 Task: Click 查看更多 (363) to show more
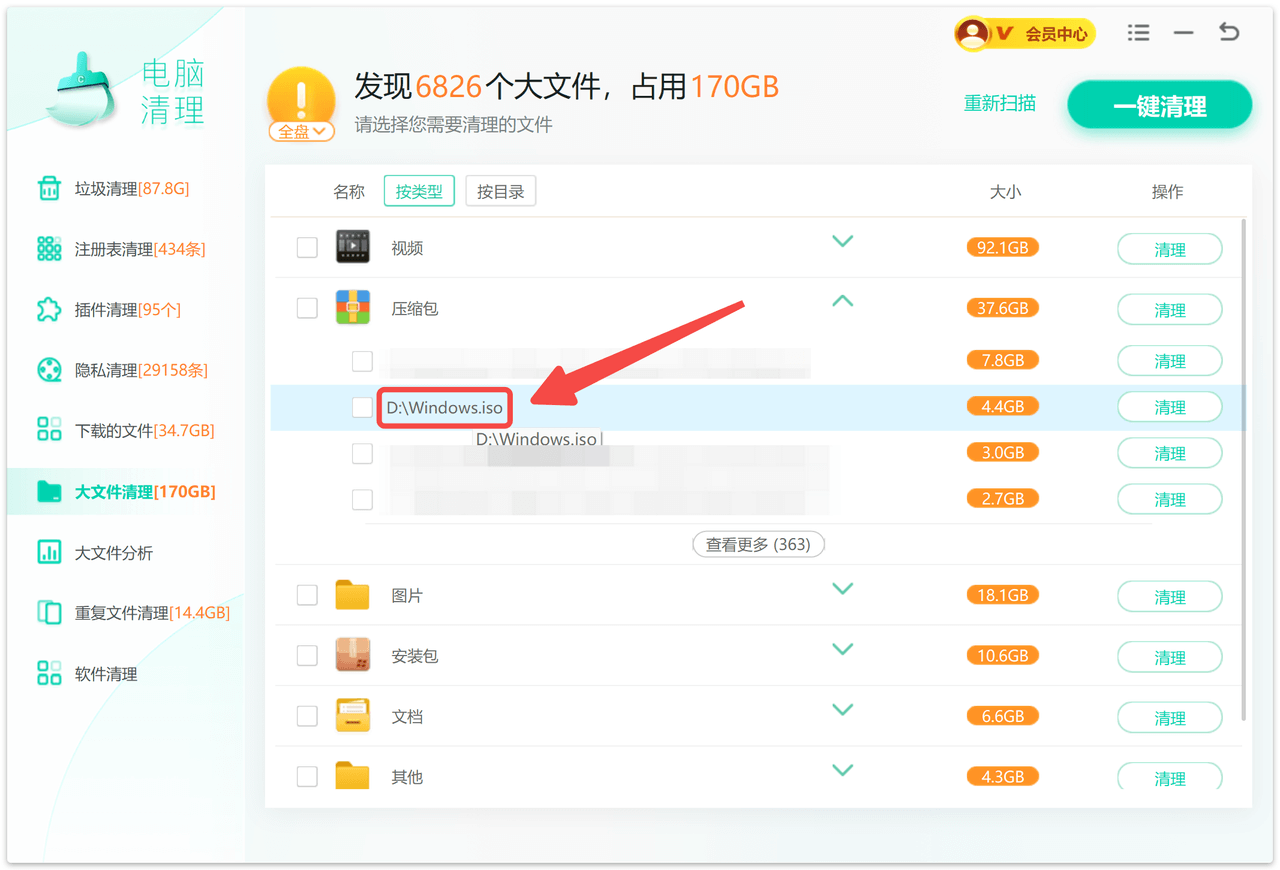point(758,544)
